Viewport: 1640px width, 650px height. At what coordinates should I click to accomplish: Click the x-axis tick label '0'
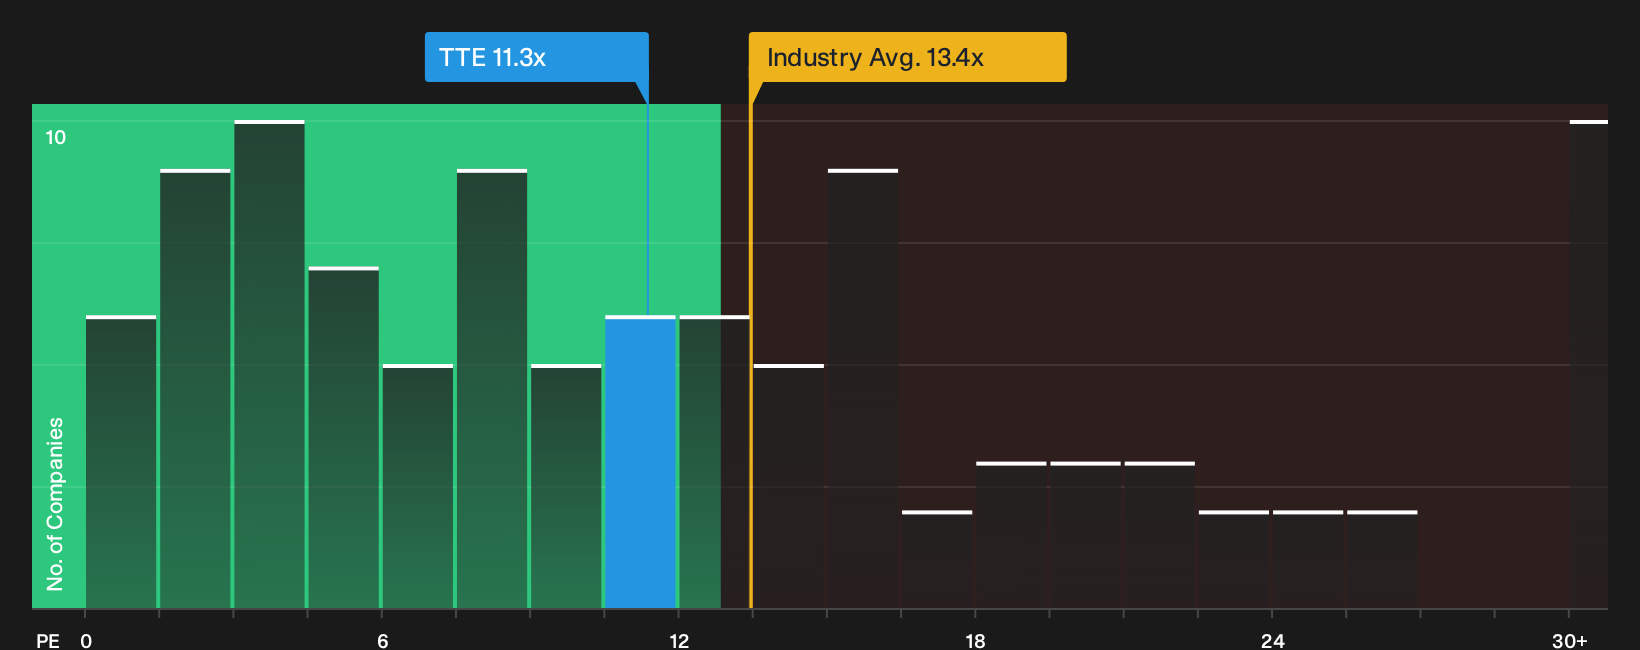coord(86,640)
